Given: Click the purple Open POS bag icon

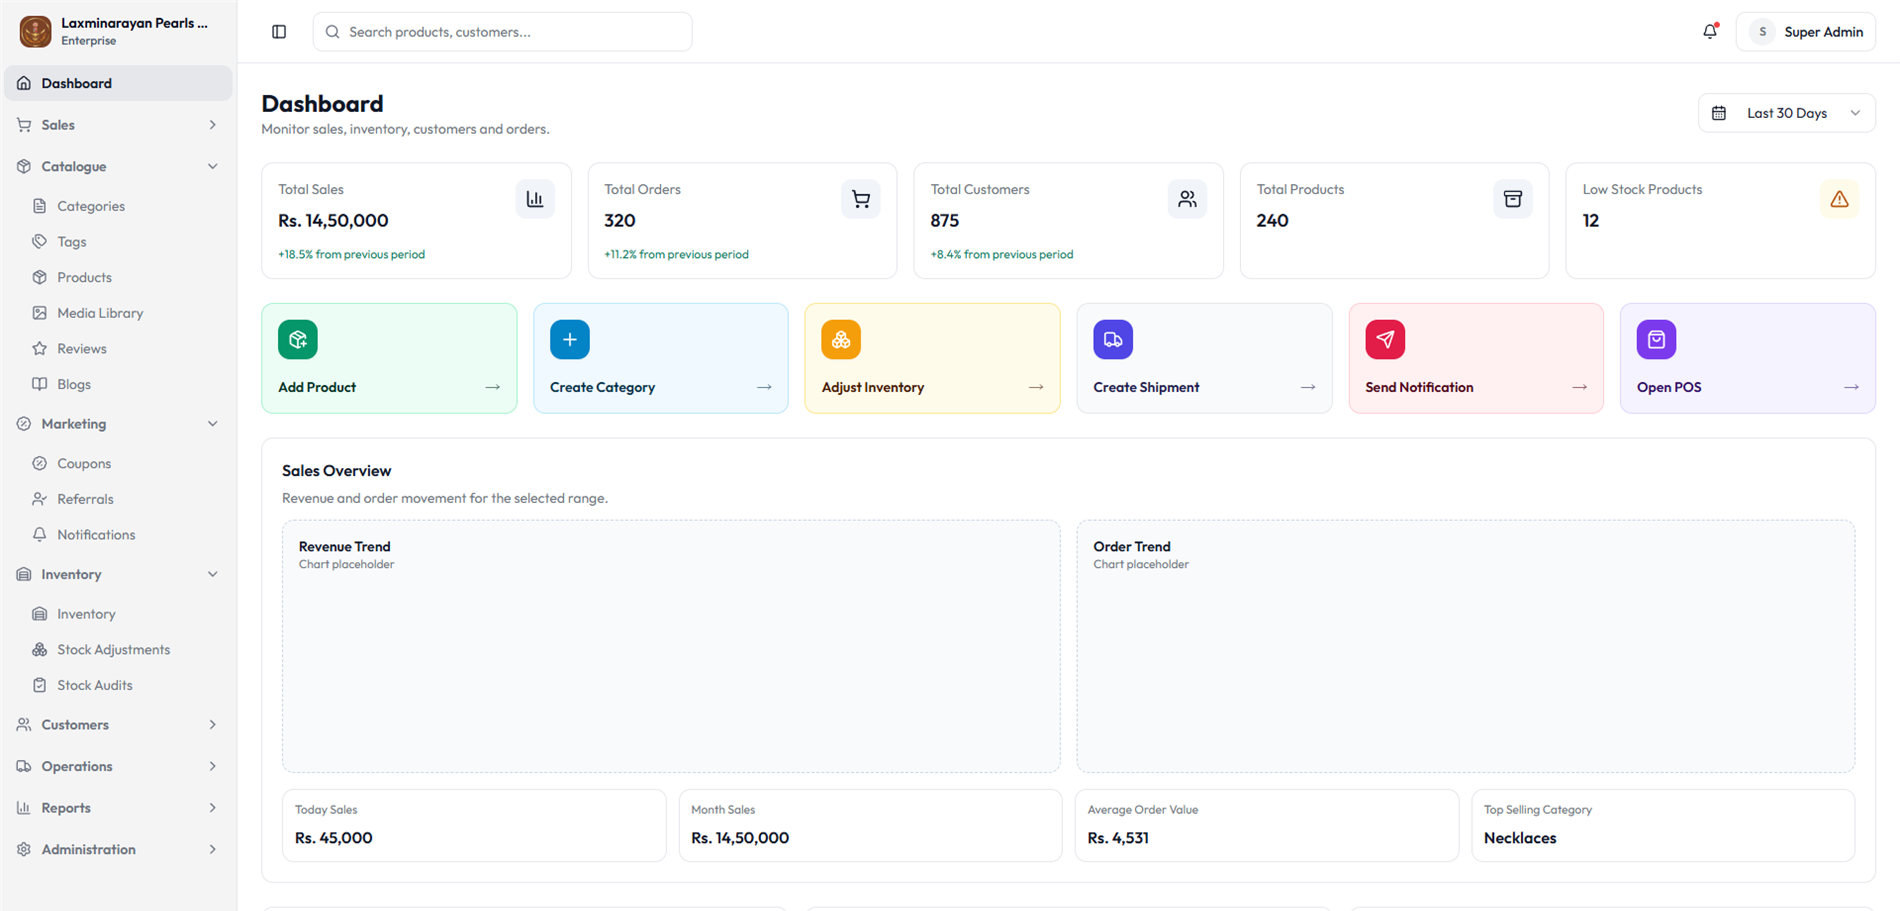Looking at the screenshot, I should (x=1656, y=340).
